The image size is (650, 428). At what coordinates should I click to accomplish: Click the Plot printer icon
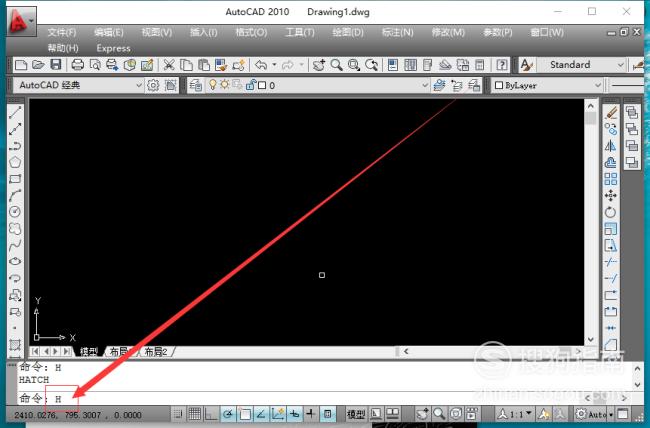click(78, 65)
